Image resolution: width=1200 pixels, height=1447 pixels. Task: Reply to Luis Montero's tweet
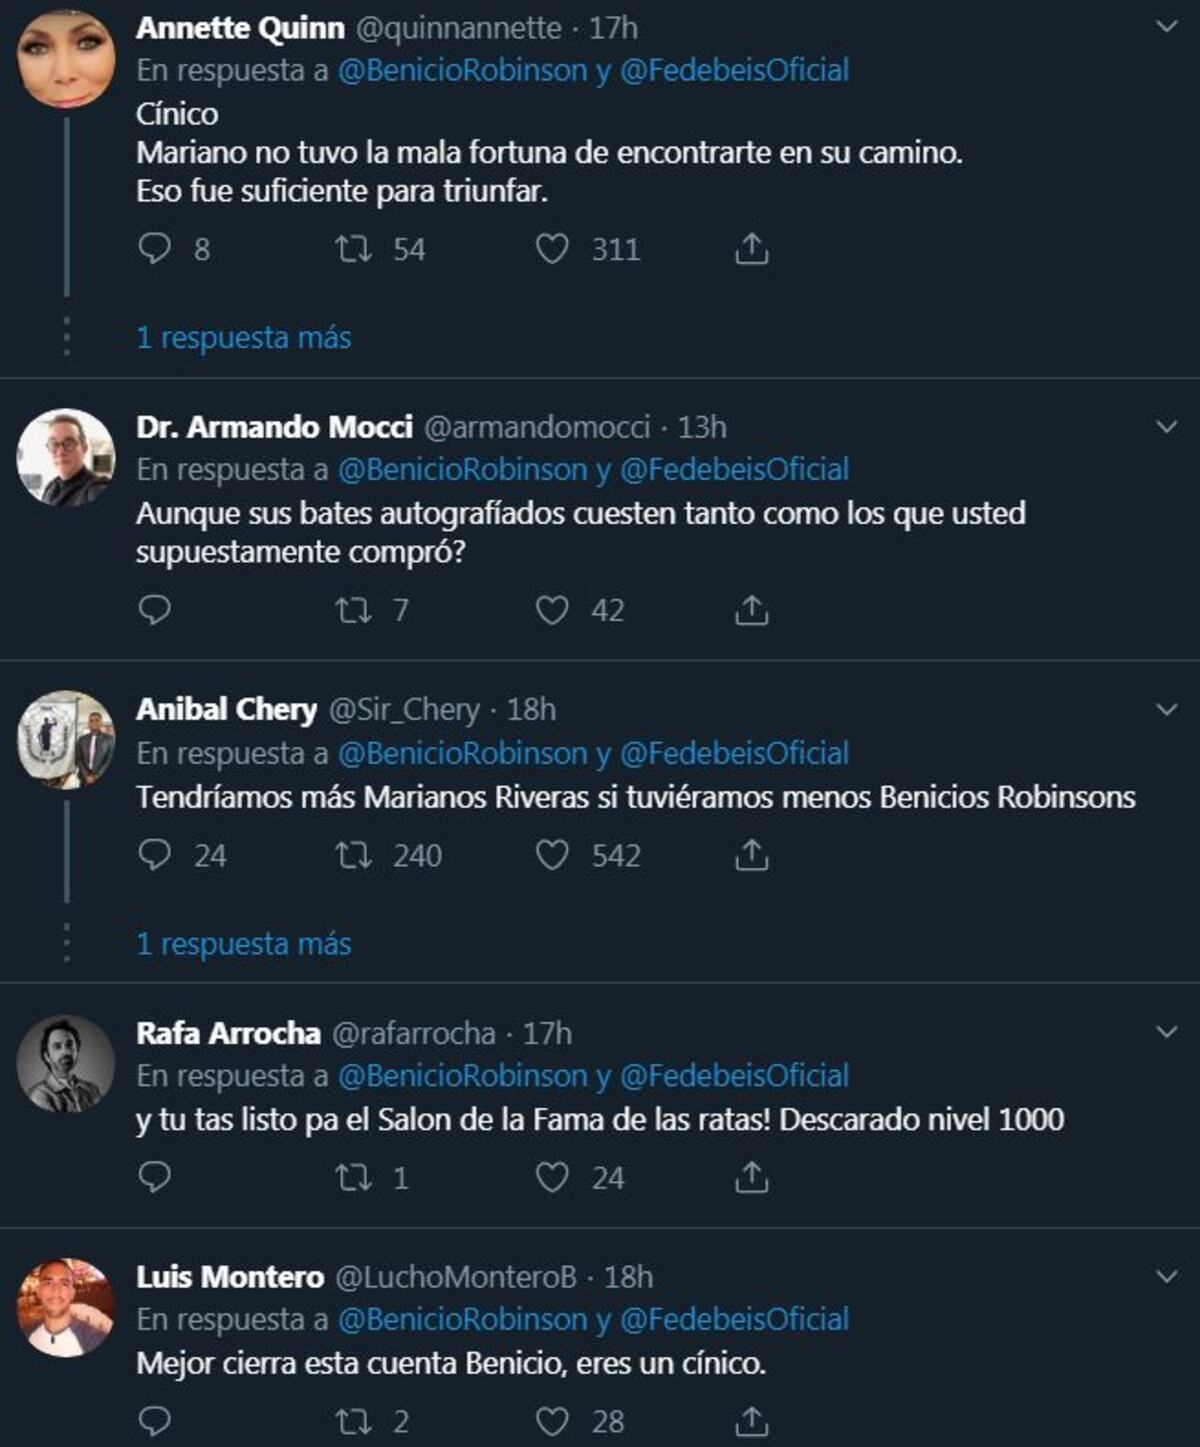[152, 1418]
